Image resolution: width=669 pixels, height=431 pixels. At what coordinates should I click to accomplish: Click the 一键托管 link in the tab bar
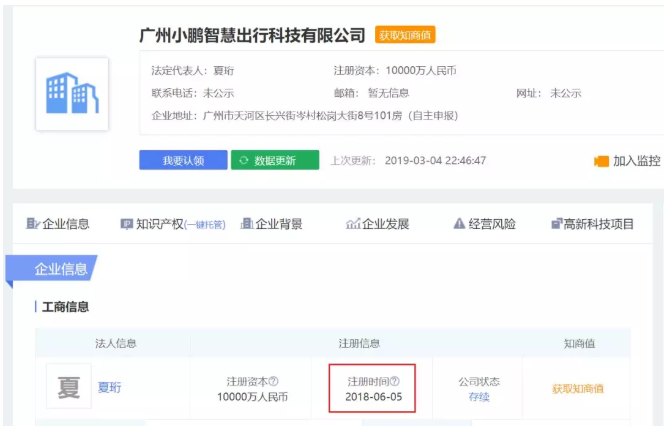[x=205, y=225]
